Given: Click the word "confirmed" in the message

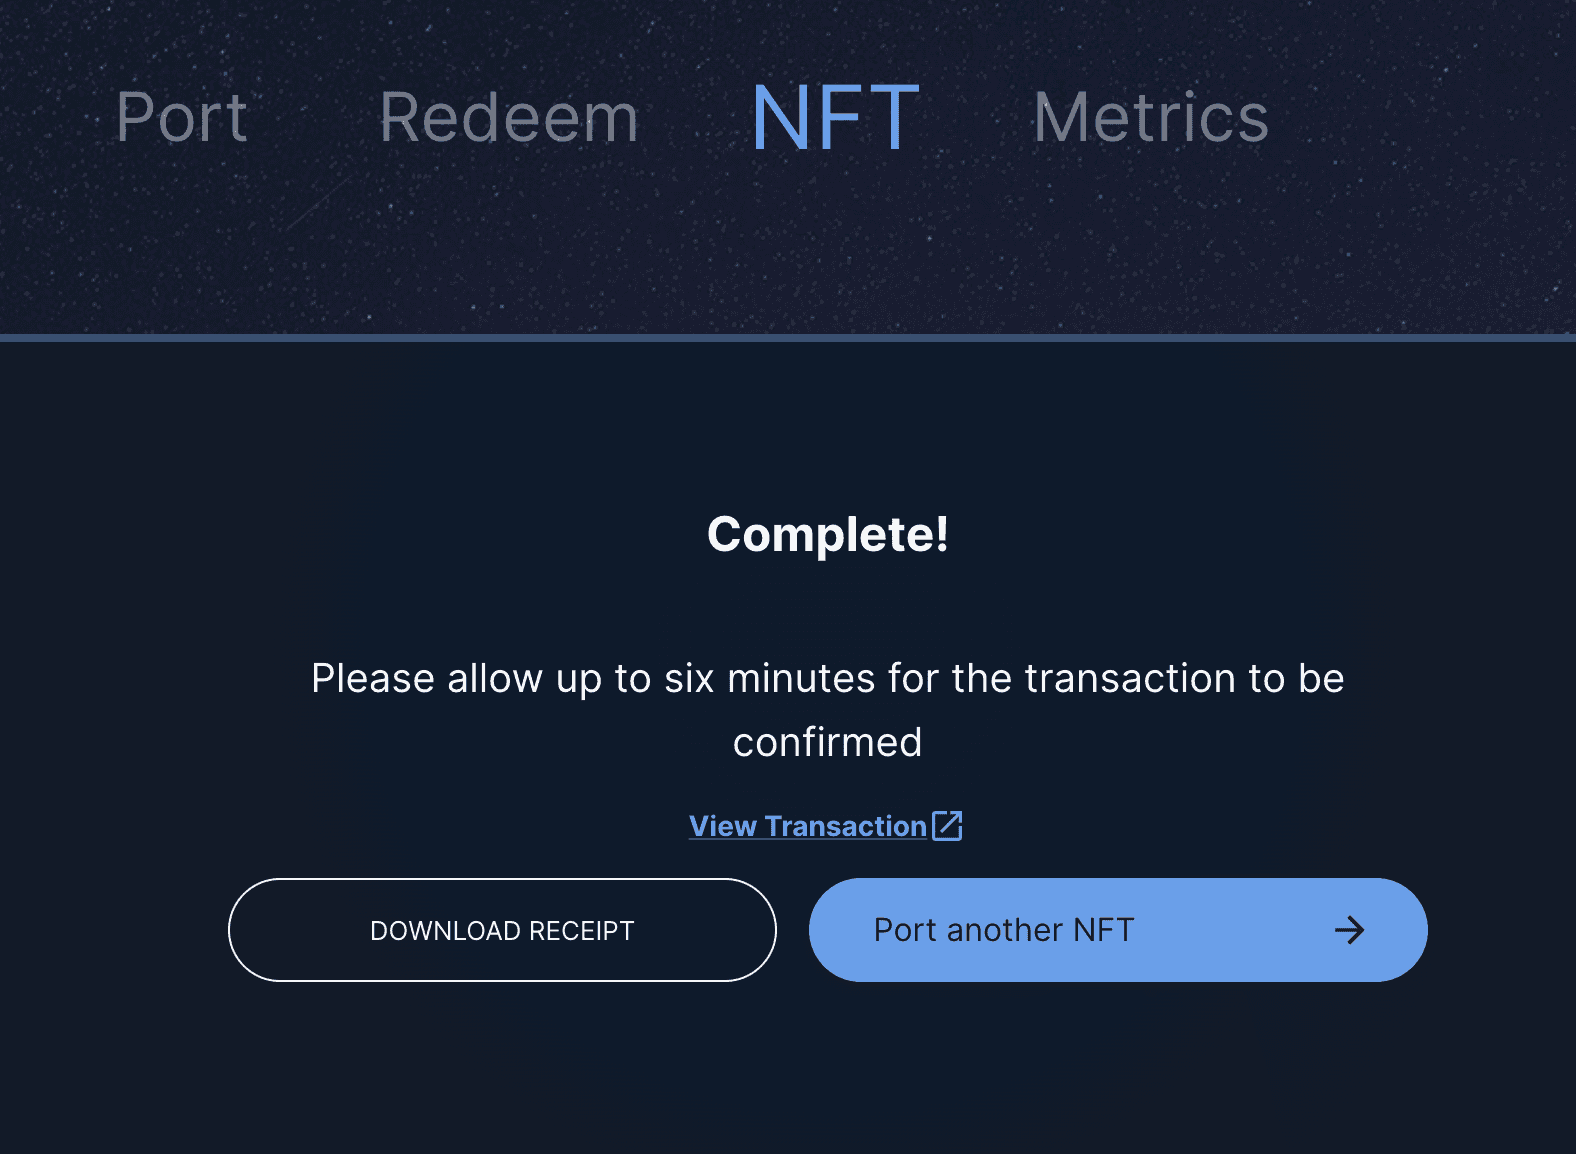Looking at the screenshot, I should point(827,743).
